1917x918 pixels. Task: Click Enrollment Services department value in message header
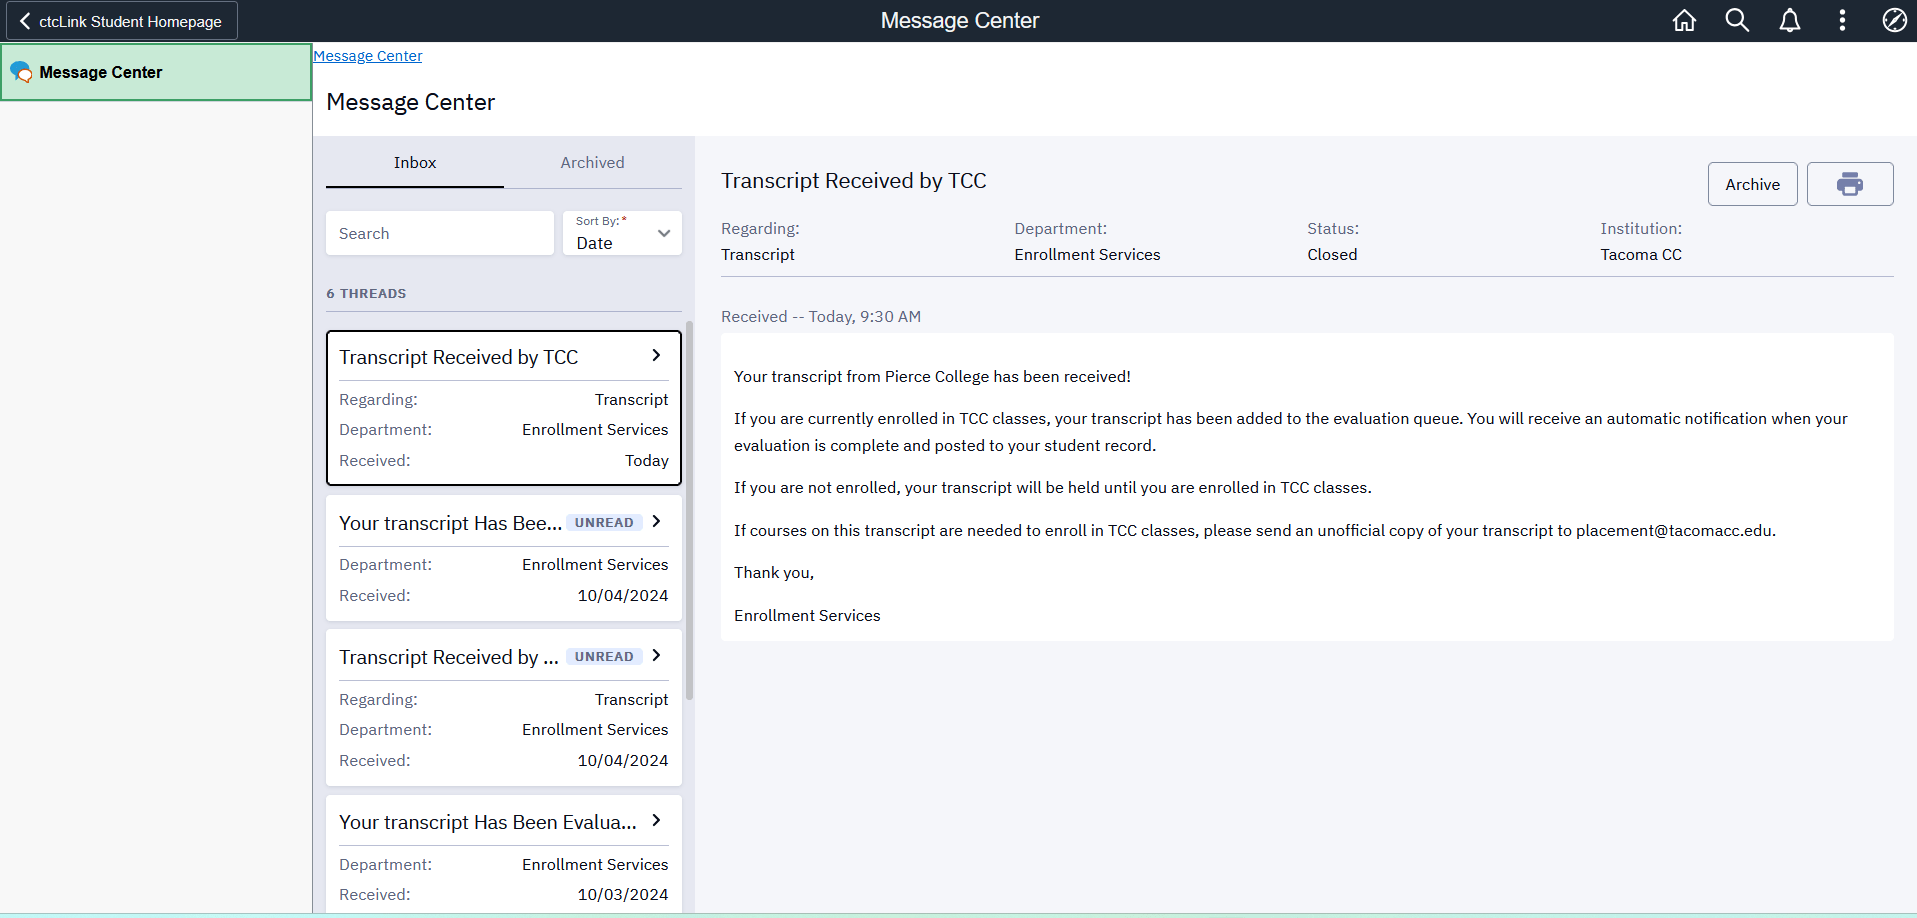(1087, 255)
